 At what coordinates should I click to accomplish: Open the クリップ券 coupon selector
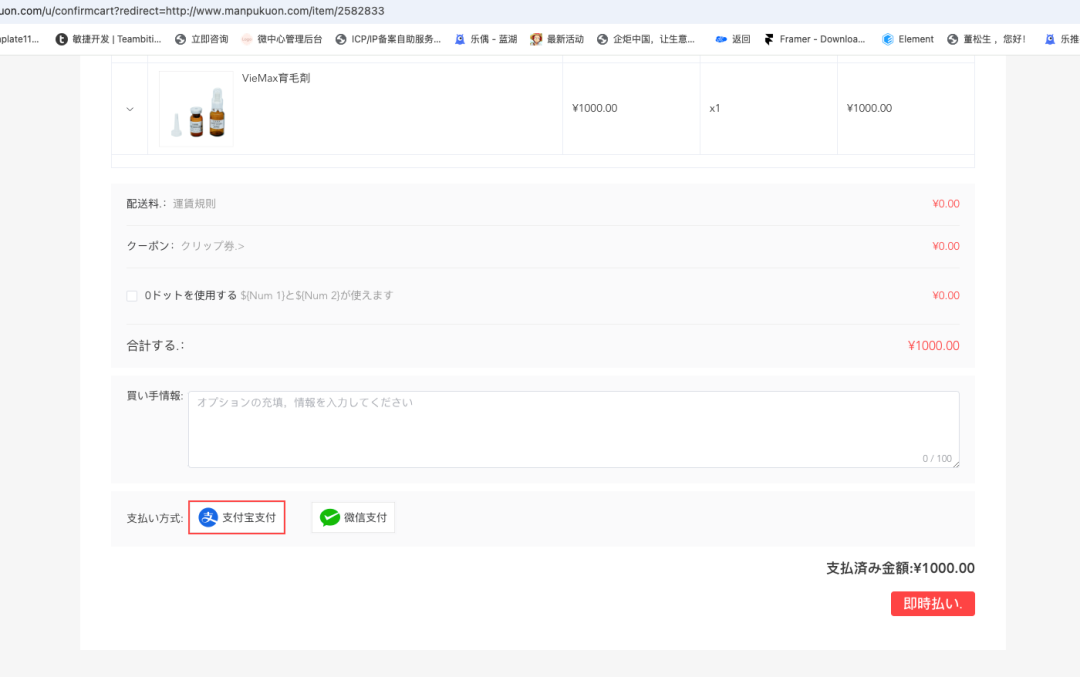[212, 246]
